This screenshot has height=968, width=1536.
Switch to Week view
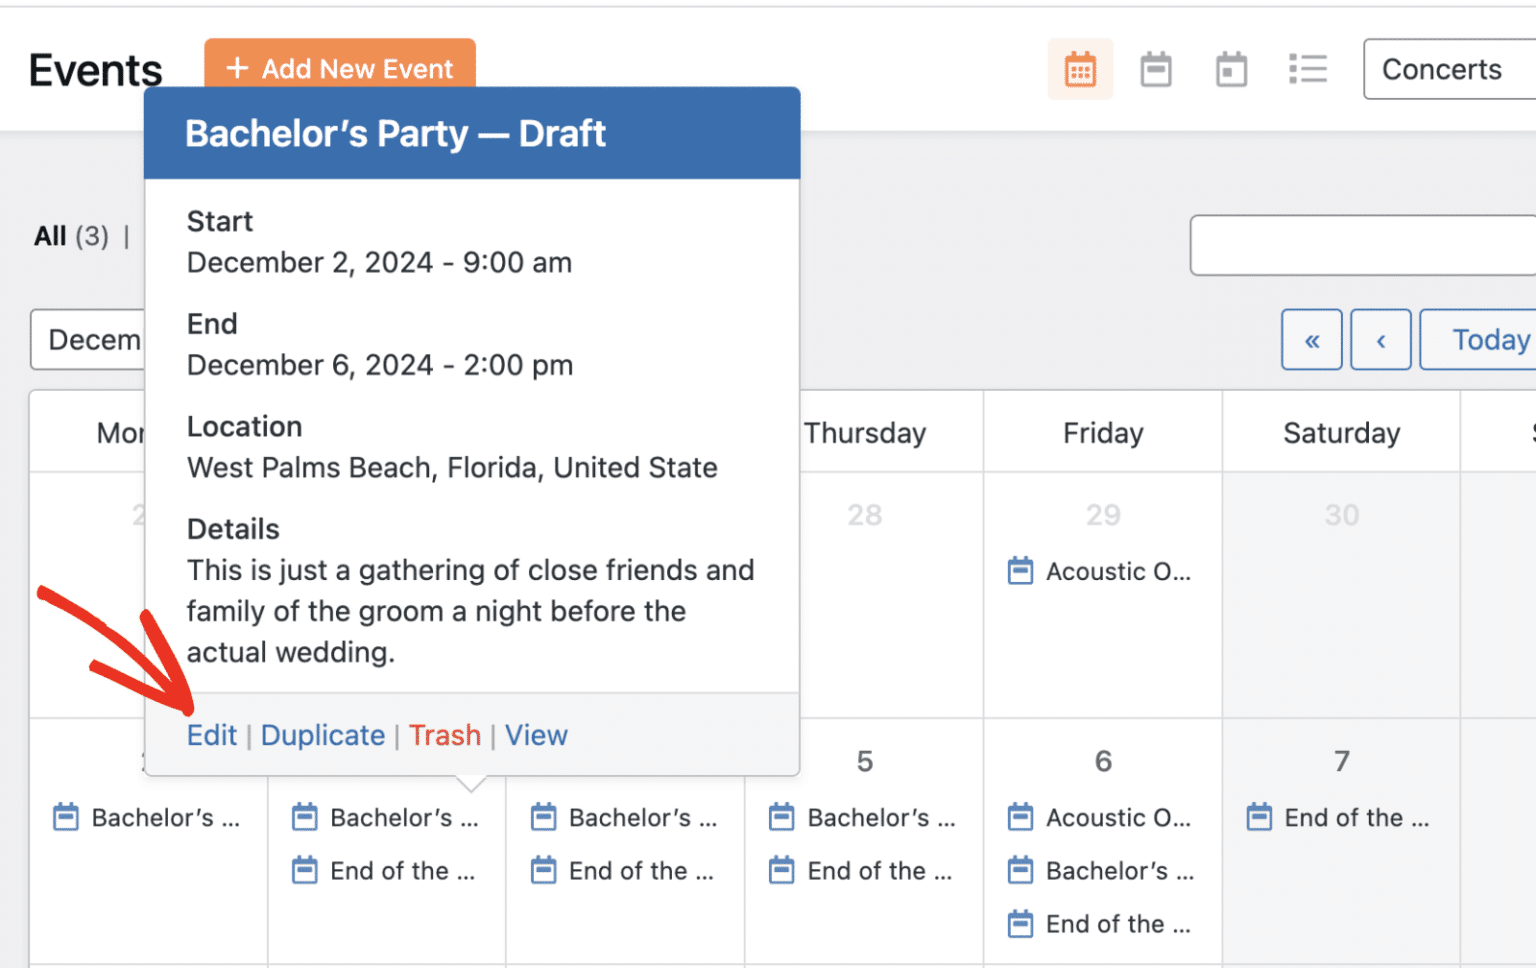[1156, 69]
